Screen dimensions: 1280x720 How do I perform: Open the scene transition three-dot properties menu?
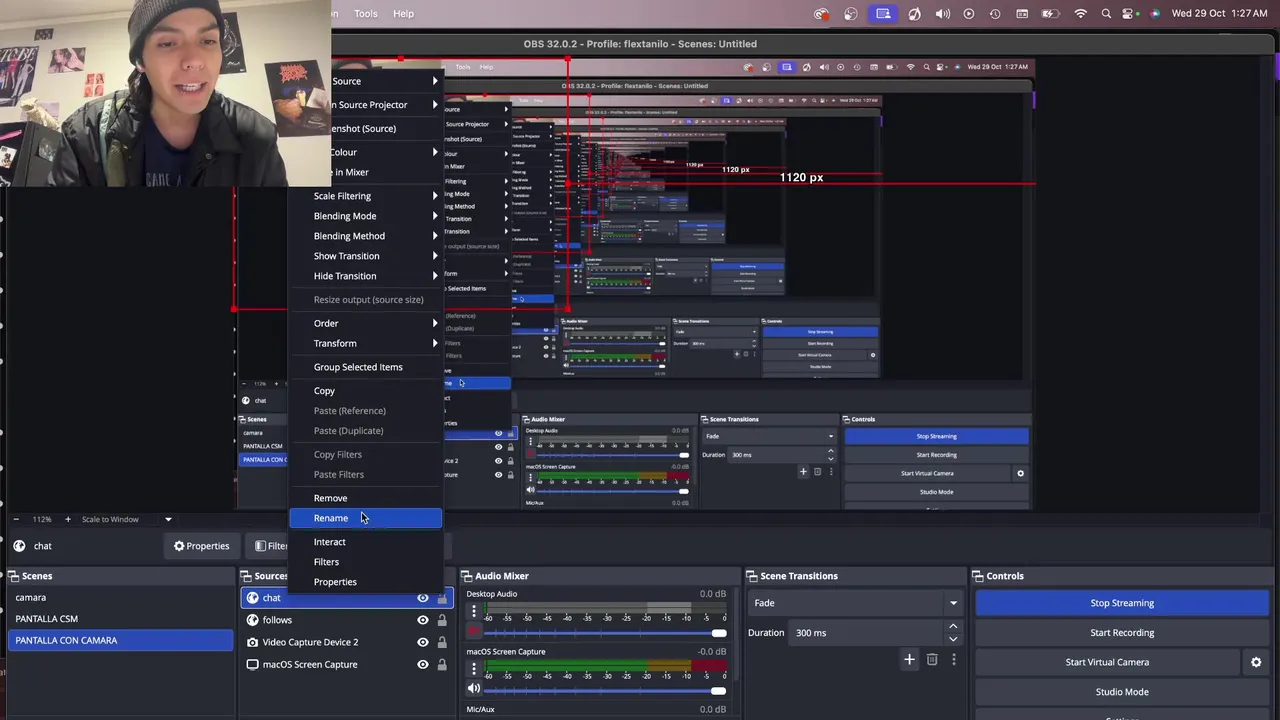point(953,659)
